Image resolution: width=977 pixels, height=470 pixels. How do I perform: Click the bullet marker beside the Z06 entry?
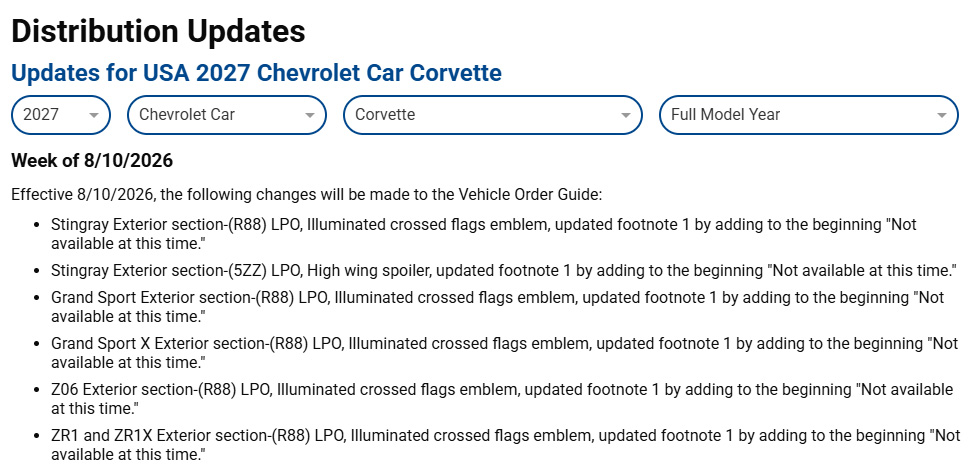pyautogui.click(x=37, y=391)
